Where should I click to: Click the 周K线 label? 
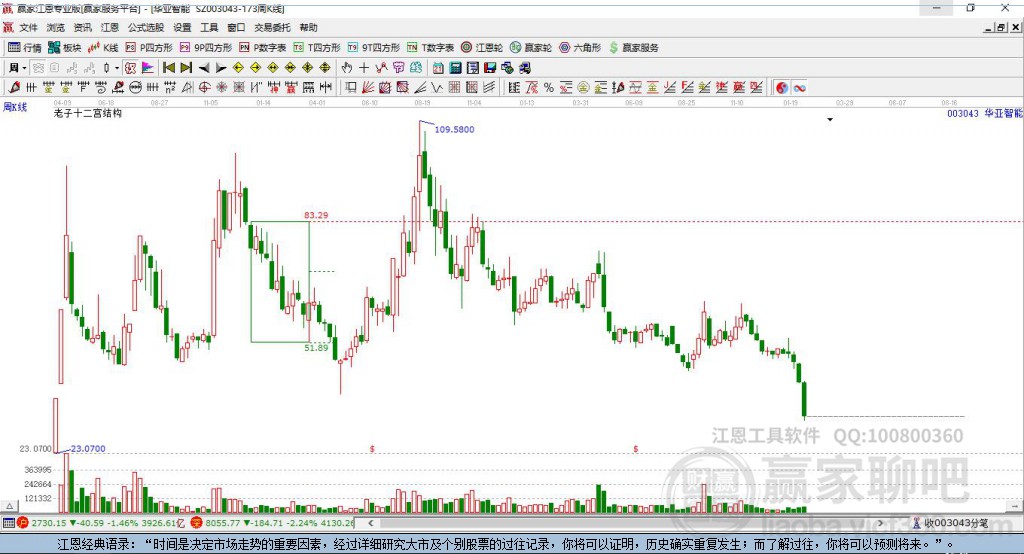(x=15, y=107)
